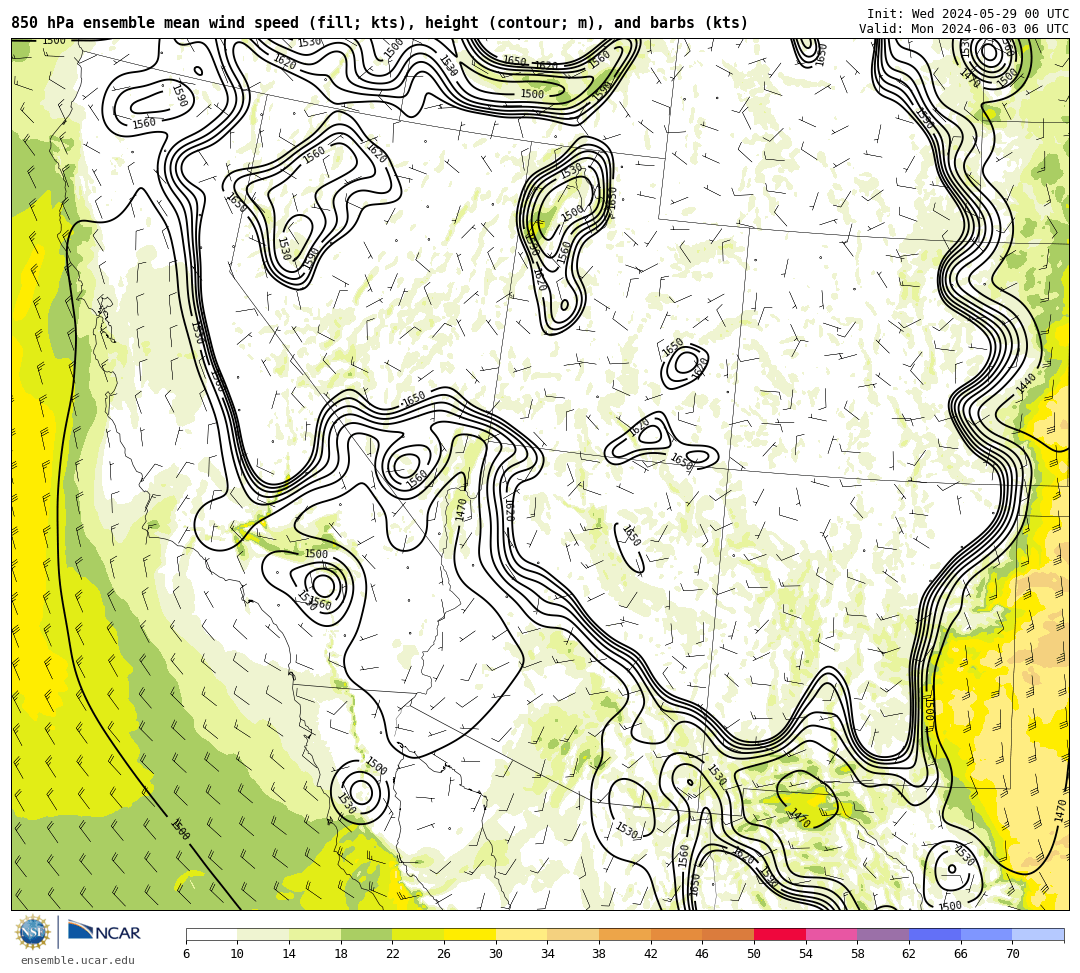Image resolution: width=1080 pixels, height=973 pixels.
Task: Pick the green 18–22 kts colorbar swatch
Action: [366, 934]
